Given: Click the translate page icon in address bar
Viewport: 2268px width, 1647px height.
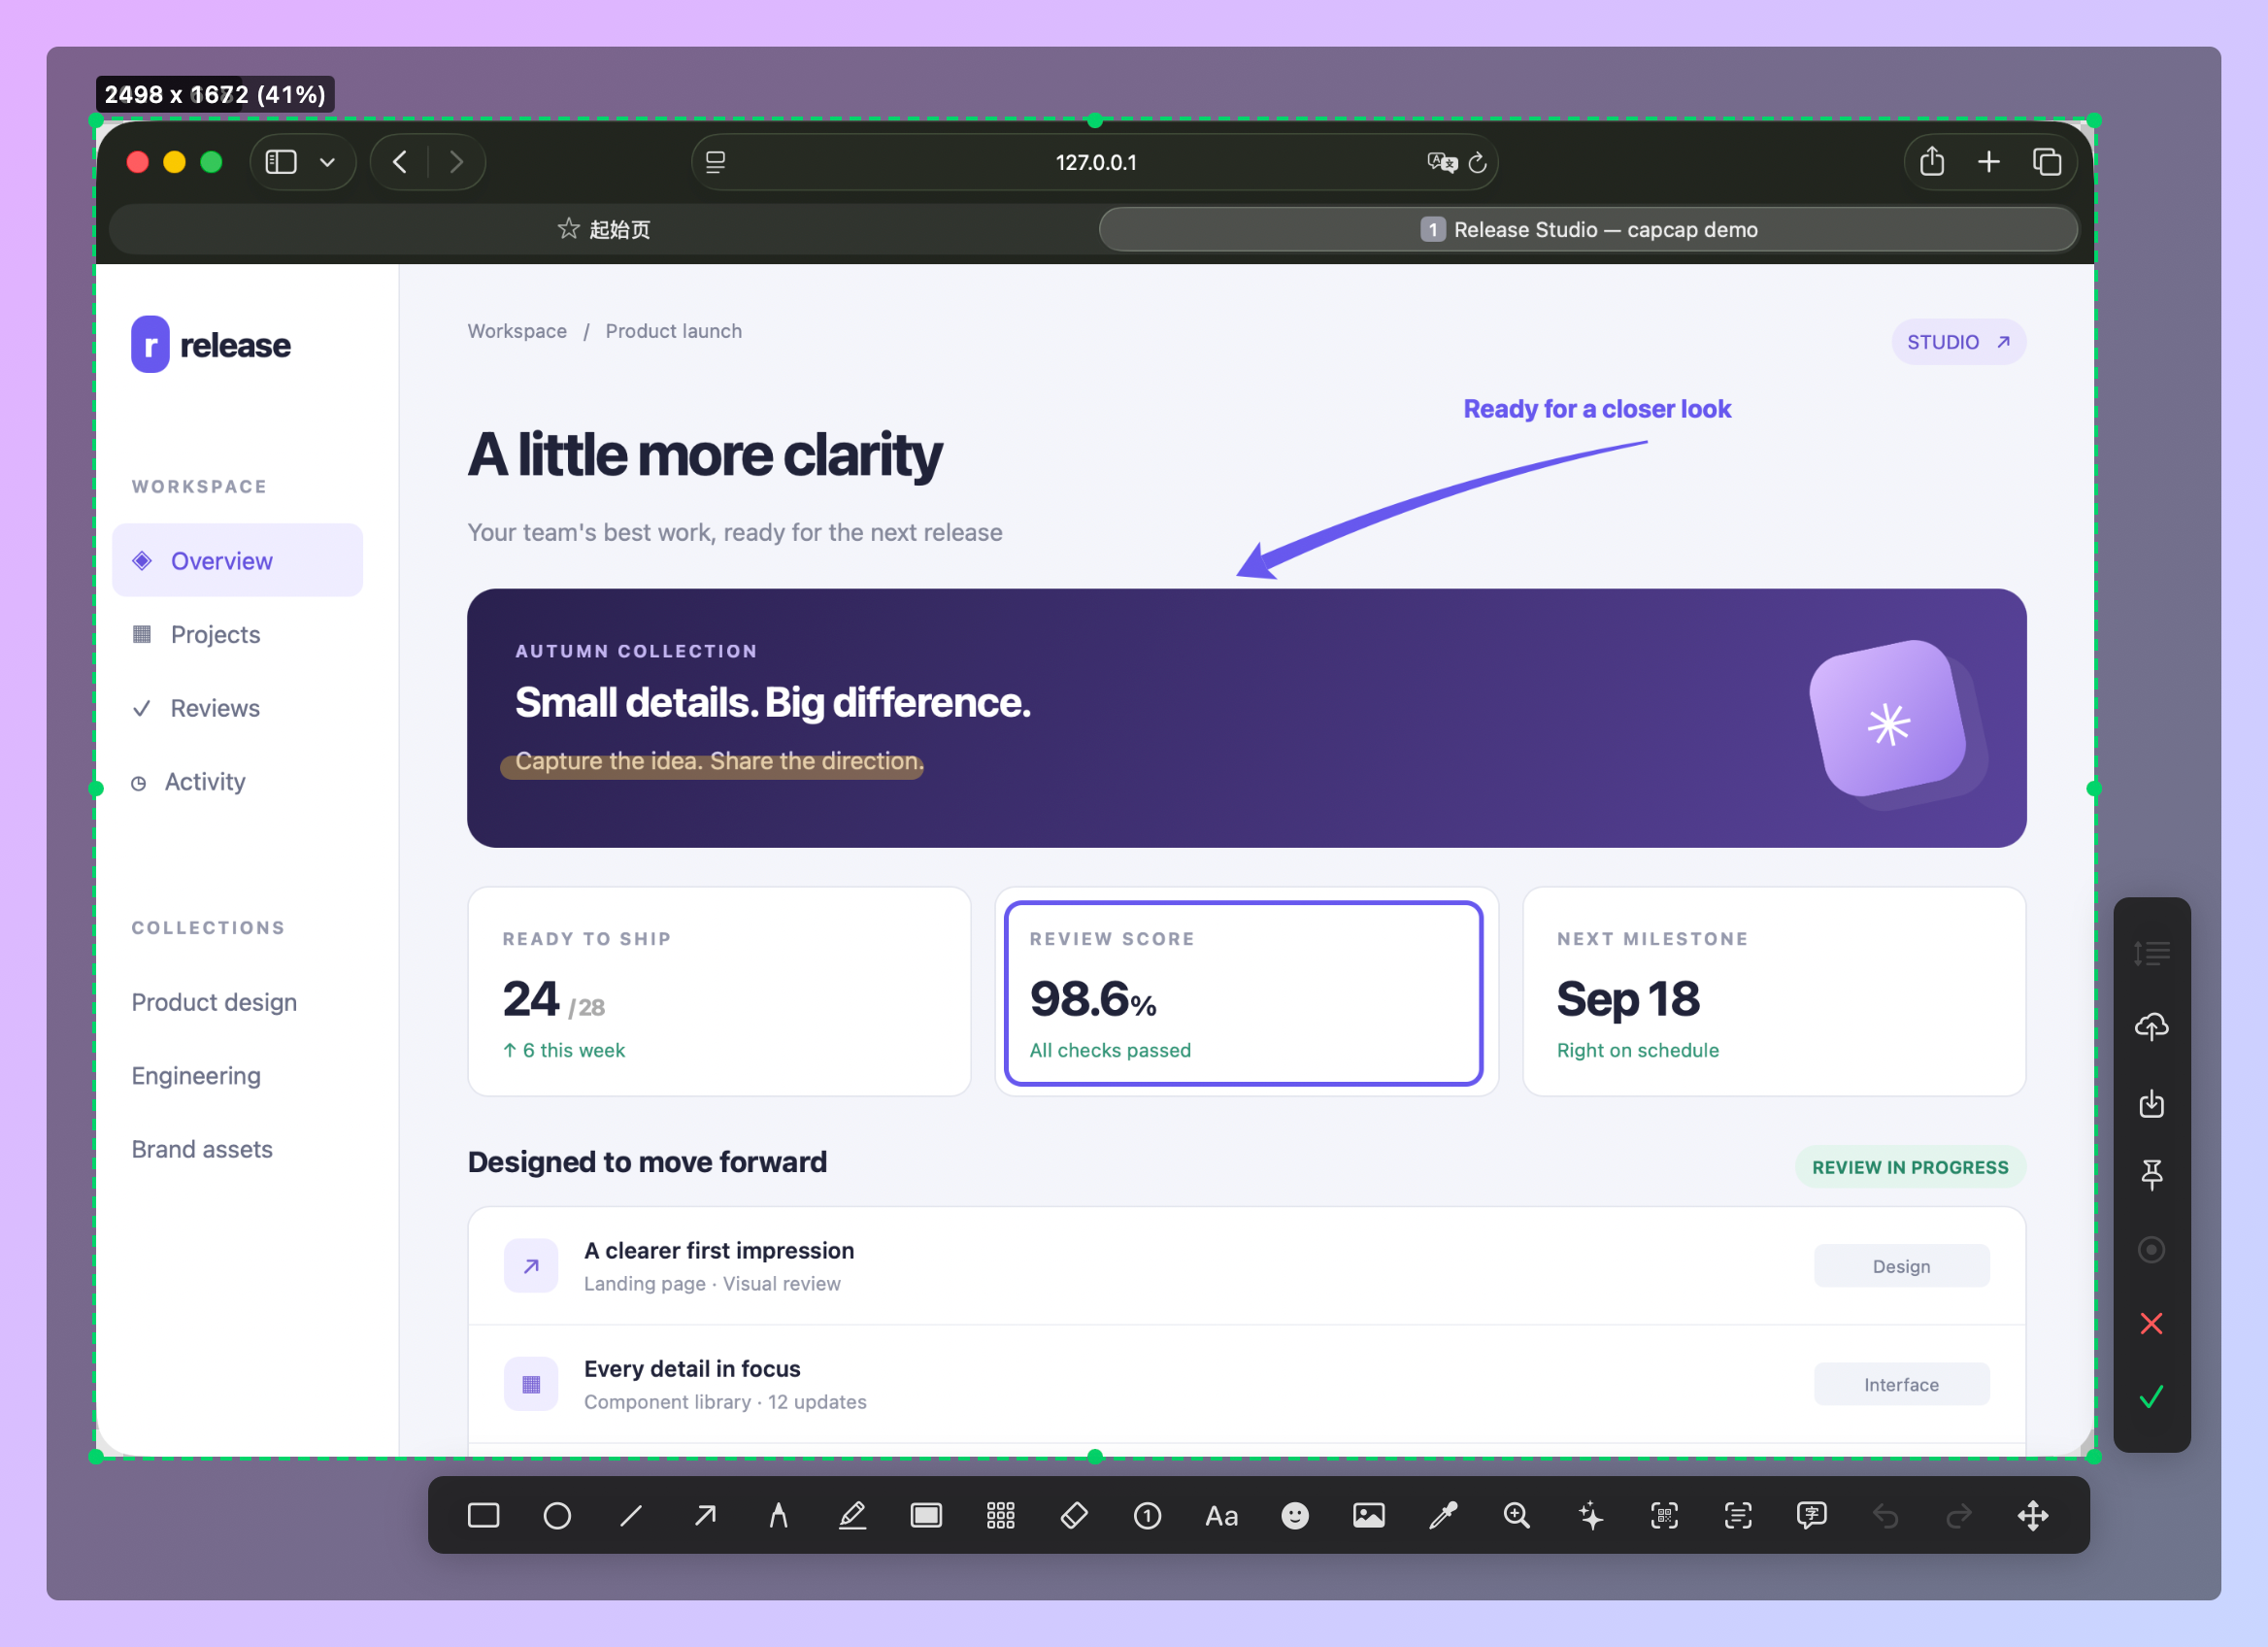Looking at the screenshot, I should tap(1441, 162).
